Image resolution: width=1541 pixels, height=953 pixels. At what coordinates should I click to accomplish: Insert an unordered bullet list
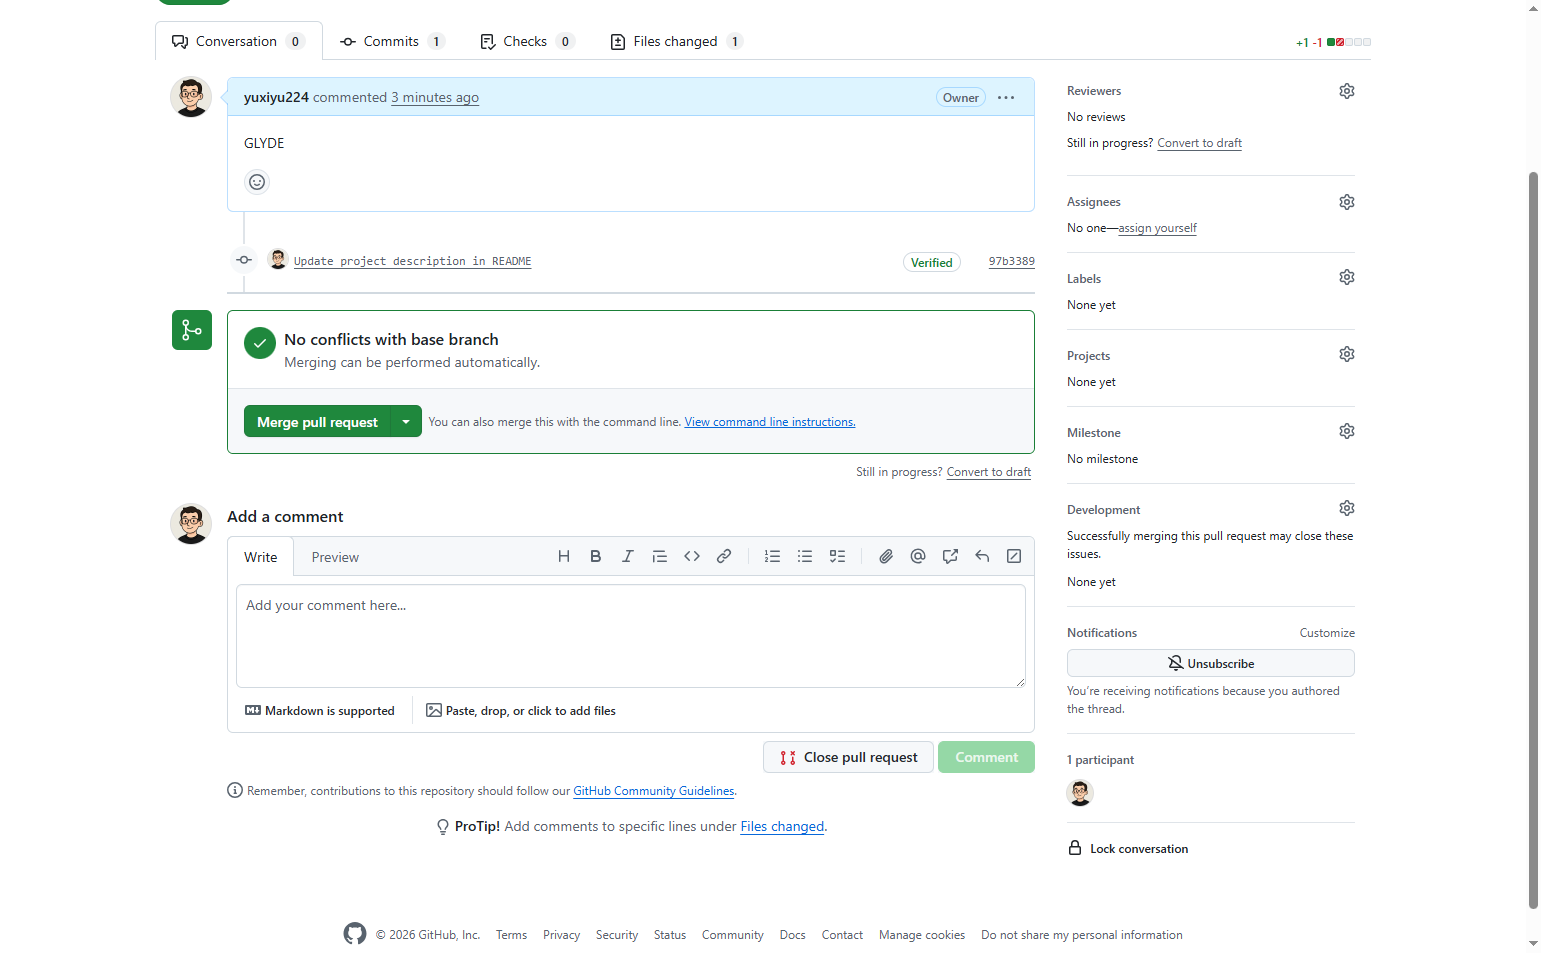[x=805, y=556]
